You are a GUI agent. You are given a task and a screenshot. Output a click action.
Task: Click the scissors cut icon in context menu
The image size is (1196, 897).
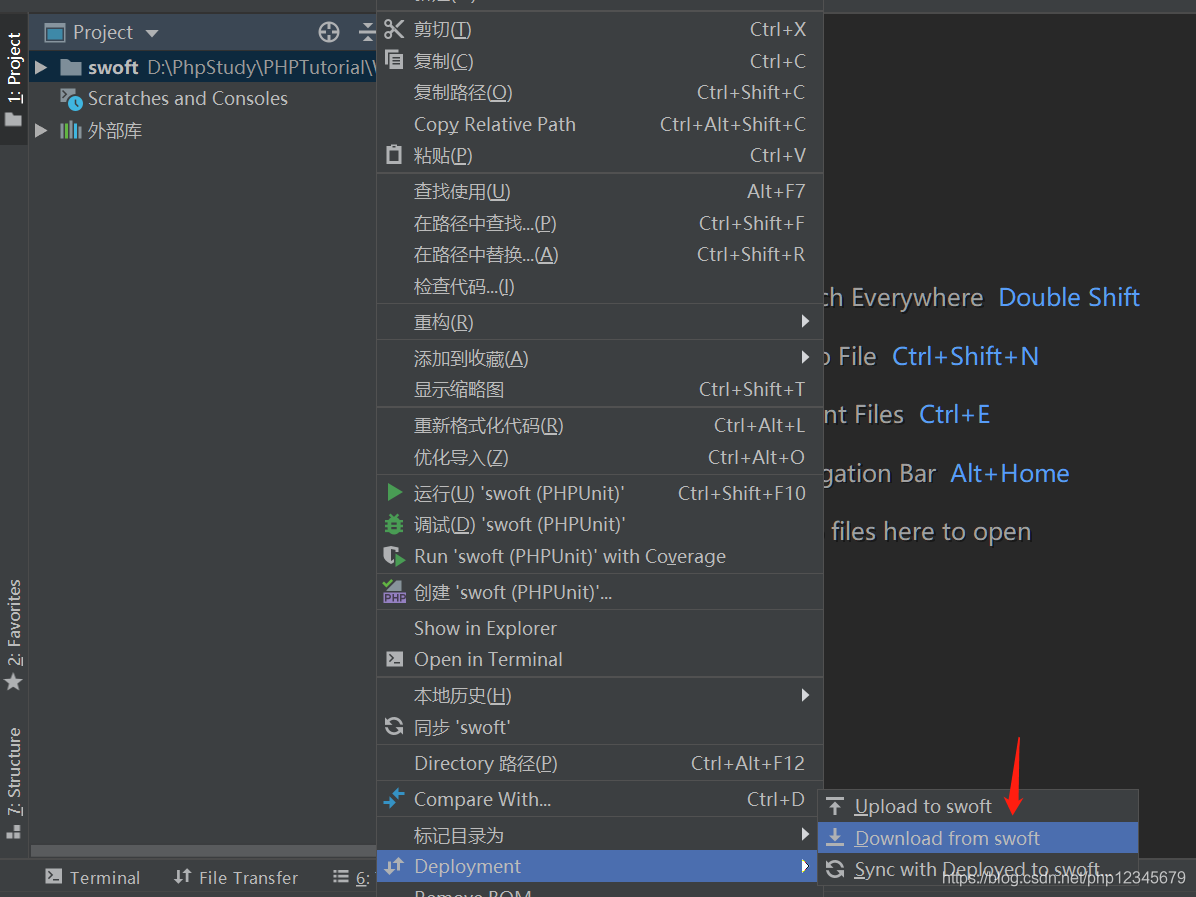tap(394, 30)
